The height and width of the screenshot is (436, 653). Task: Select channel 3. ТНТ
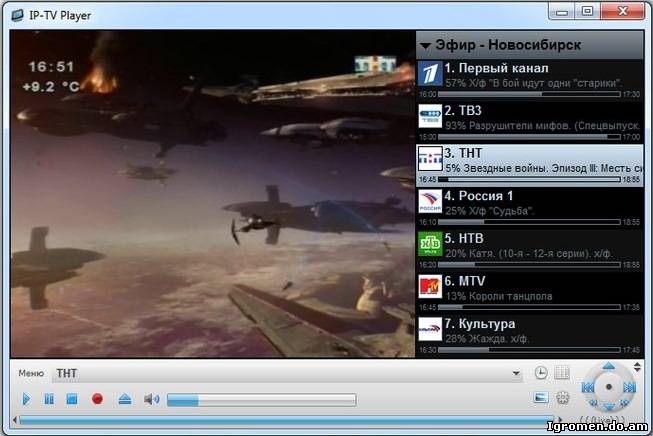coord(530,165)
